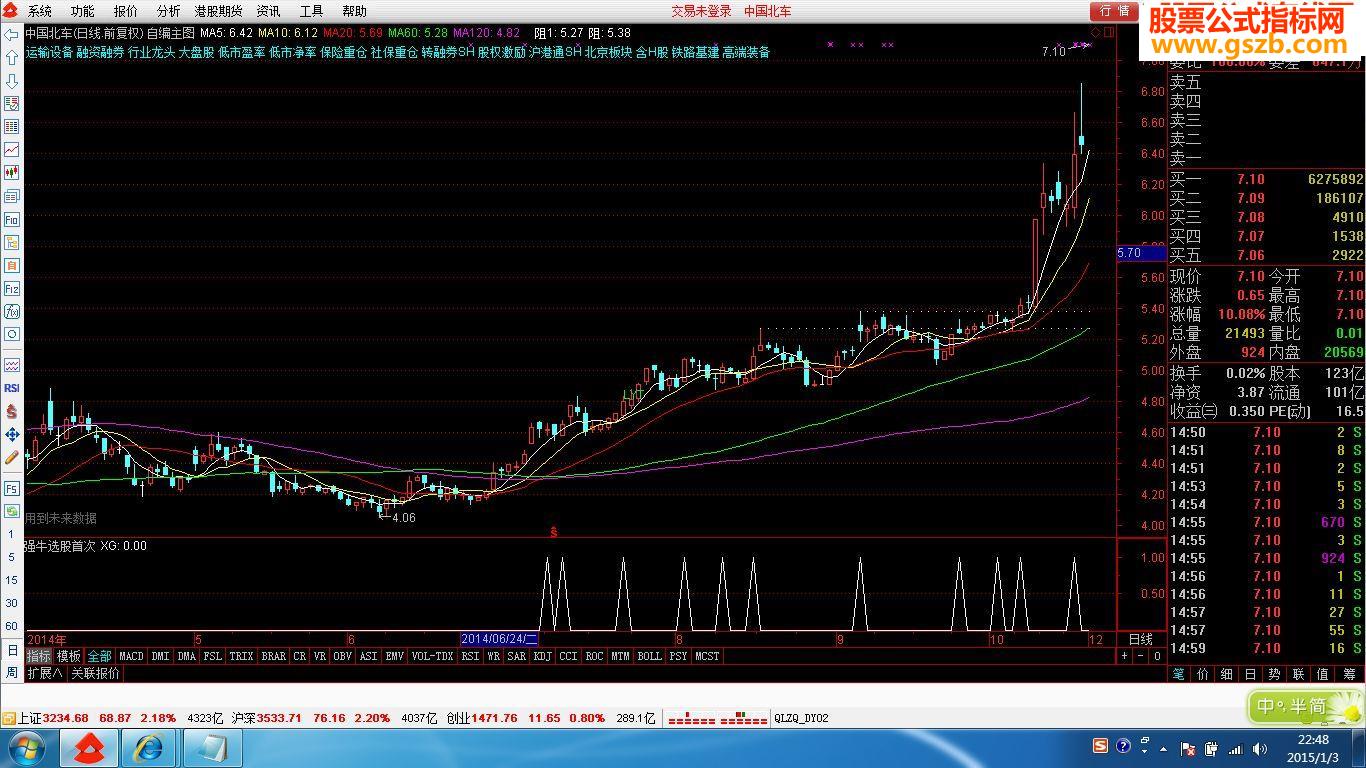
Task: Click the 融资融券 sector tag
Action: pos(100,52)
